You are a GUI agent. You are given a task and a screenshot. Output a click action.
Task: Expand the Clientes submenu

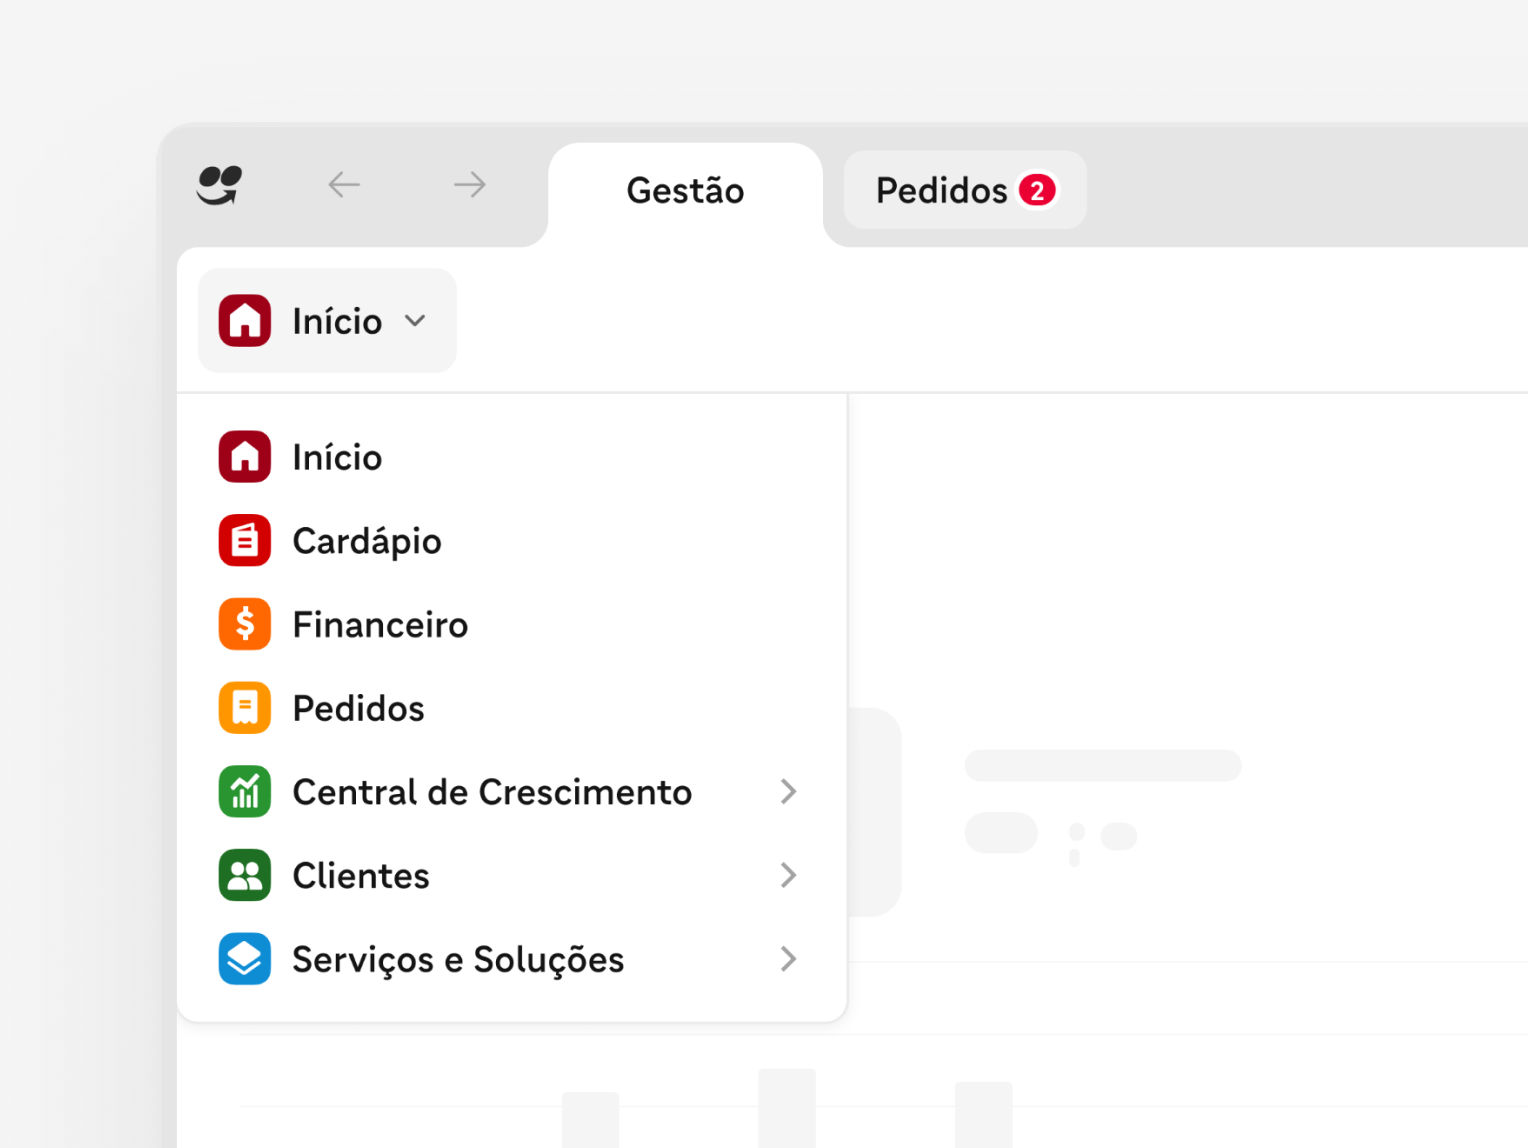789,875
